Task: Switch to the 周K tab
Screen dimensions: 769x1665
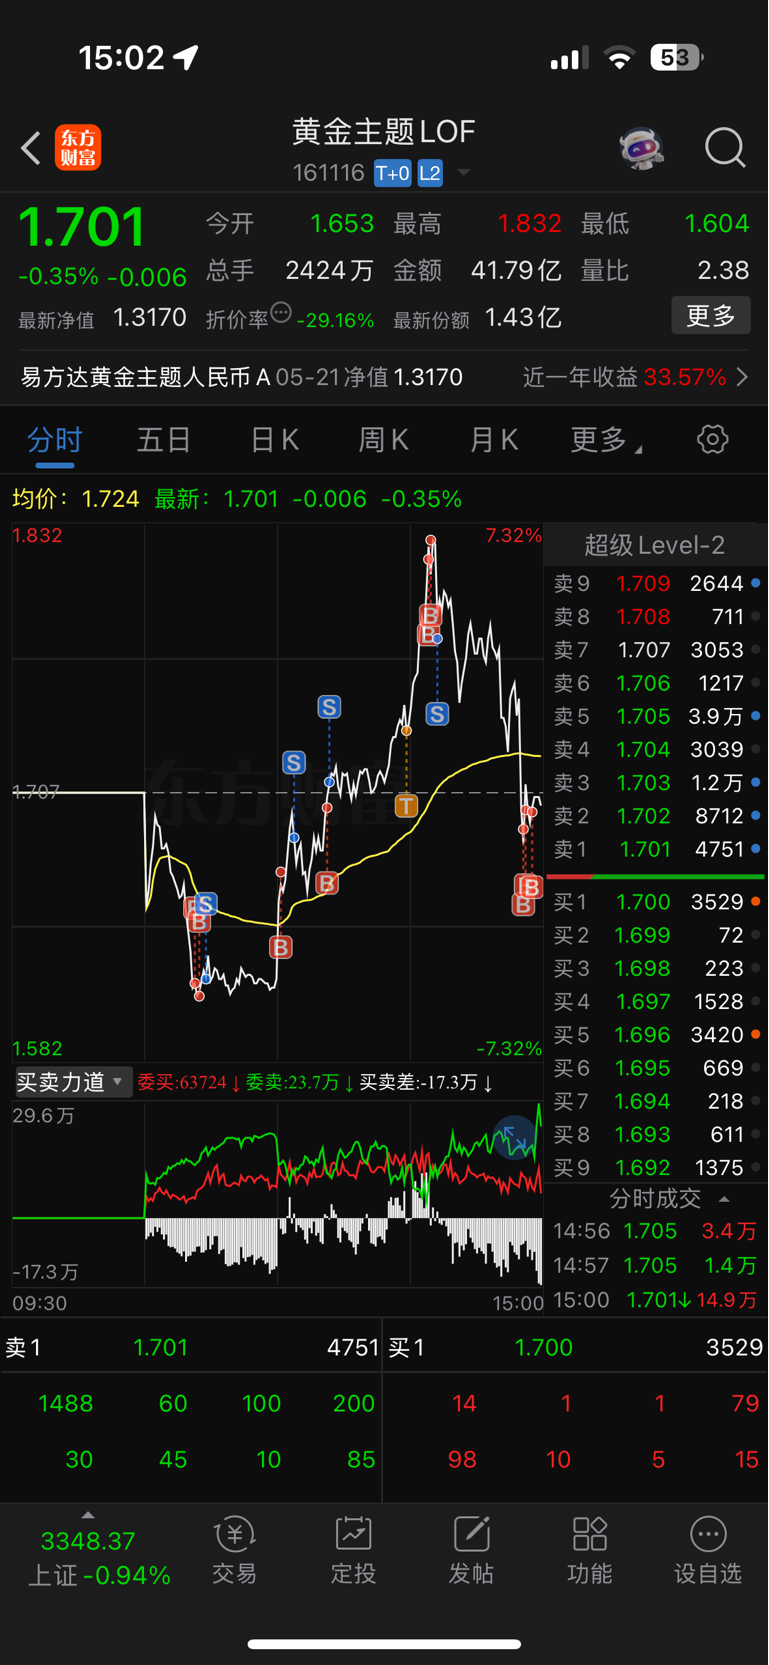Action: click(384, 439)
